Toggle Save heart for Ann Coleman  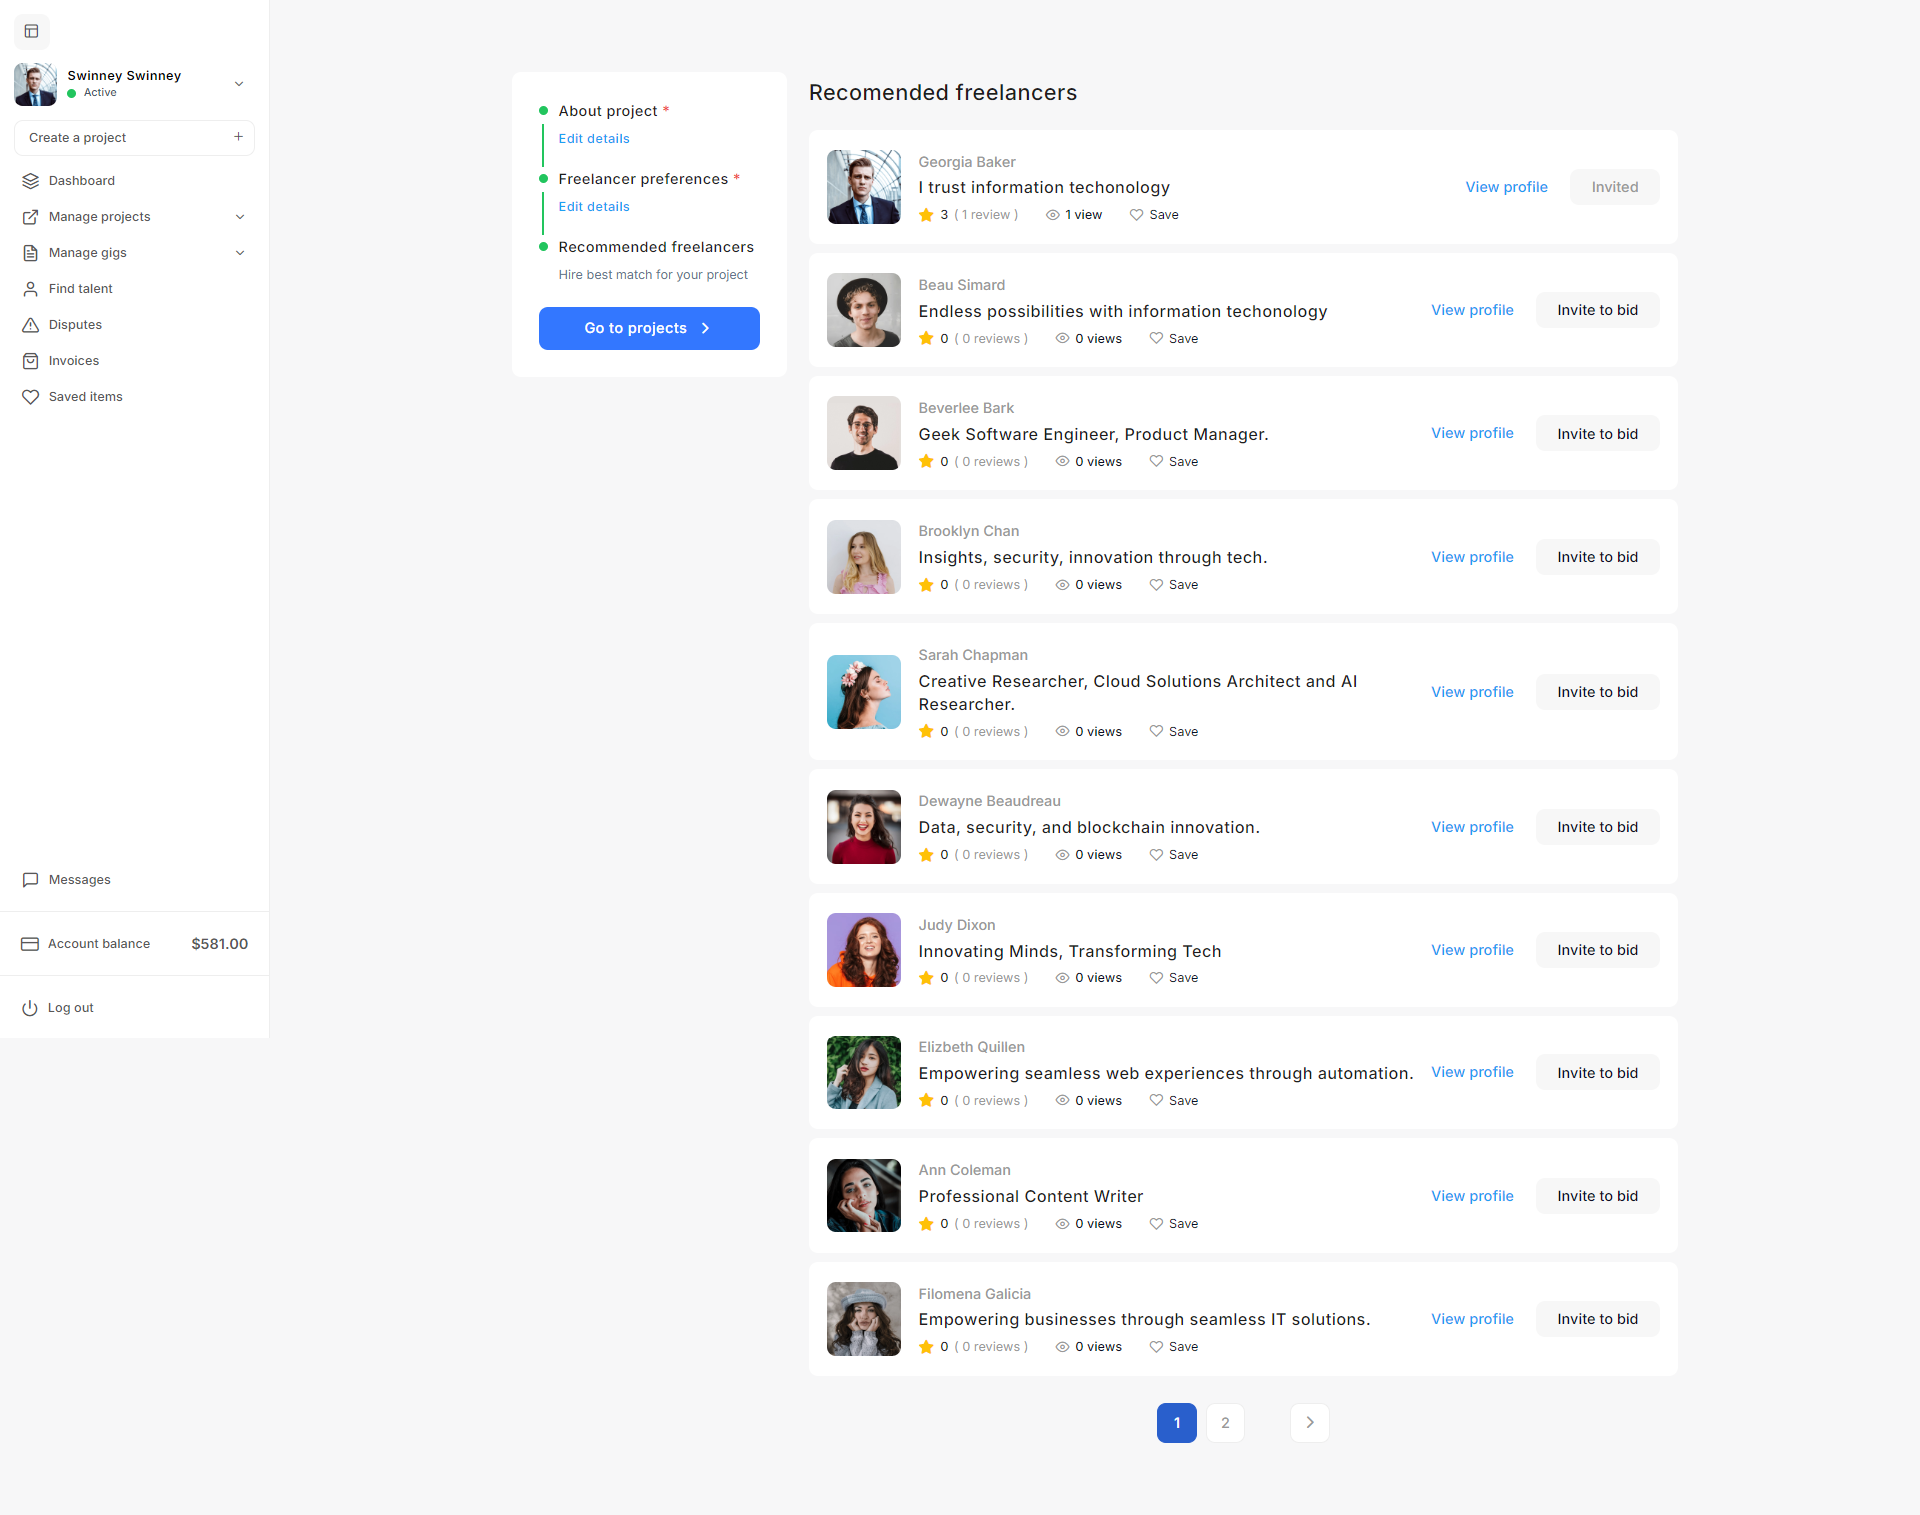pos(1156,1224)
